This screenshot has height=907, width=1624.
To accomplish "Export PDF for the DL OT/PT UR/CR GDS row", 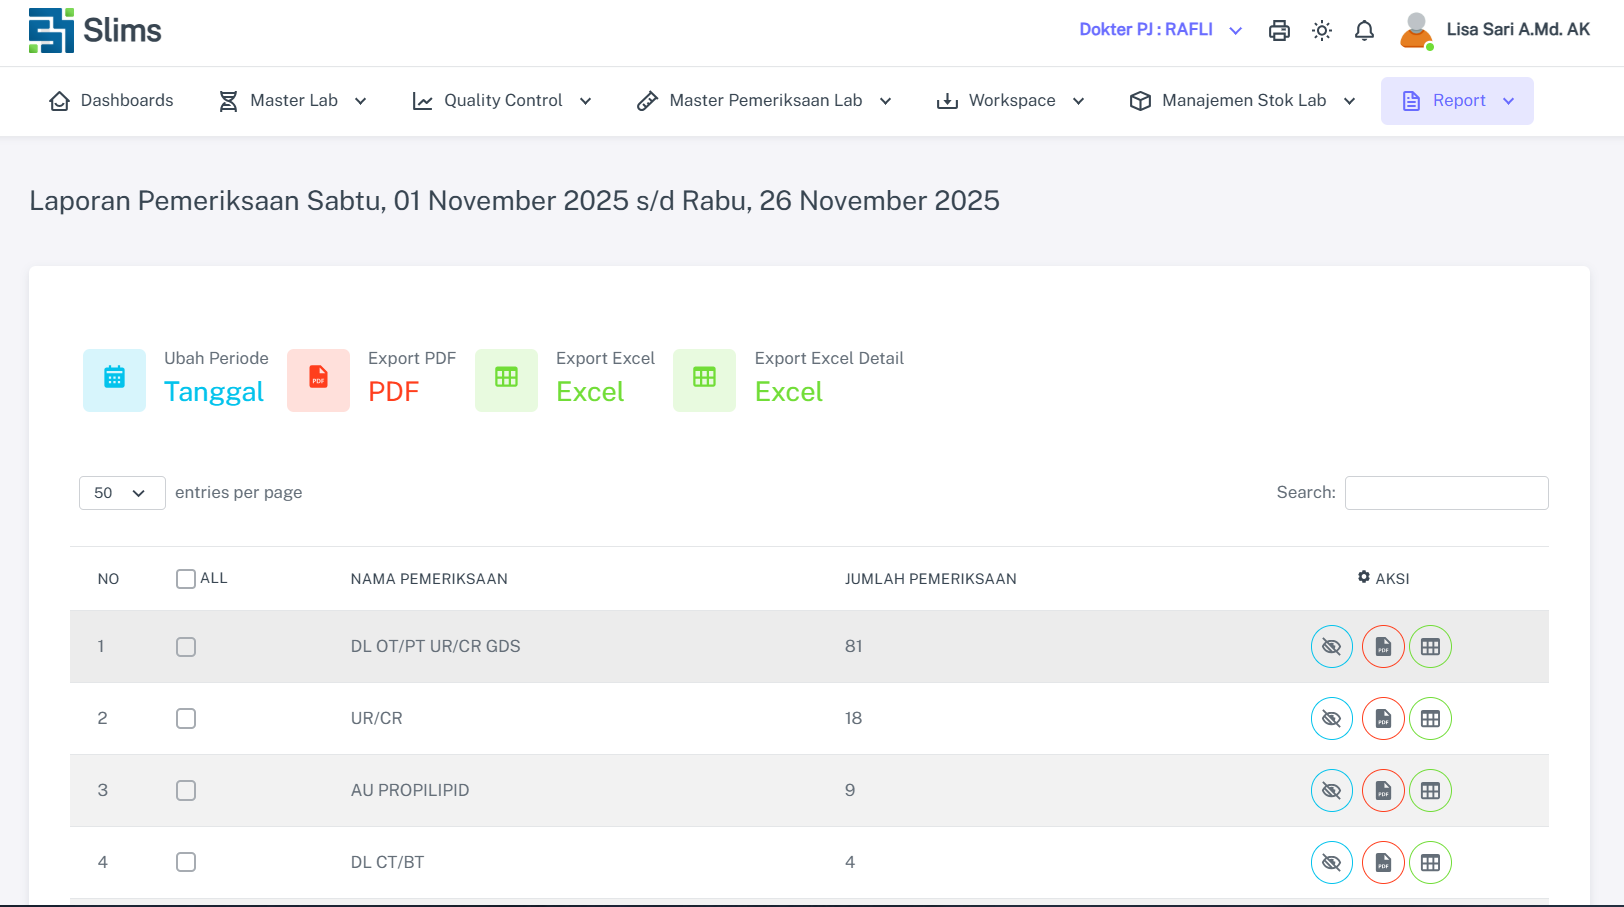I will (x=1383, y=647).
